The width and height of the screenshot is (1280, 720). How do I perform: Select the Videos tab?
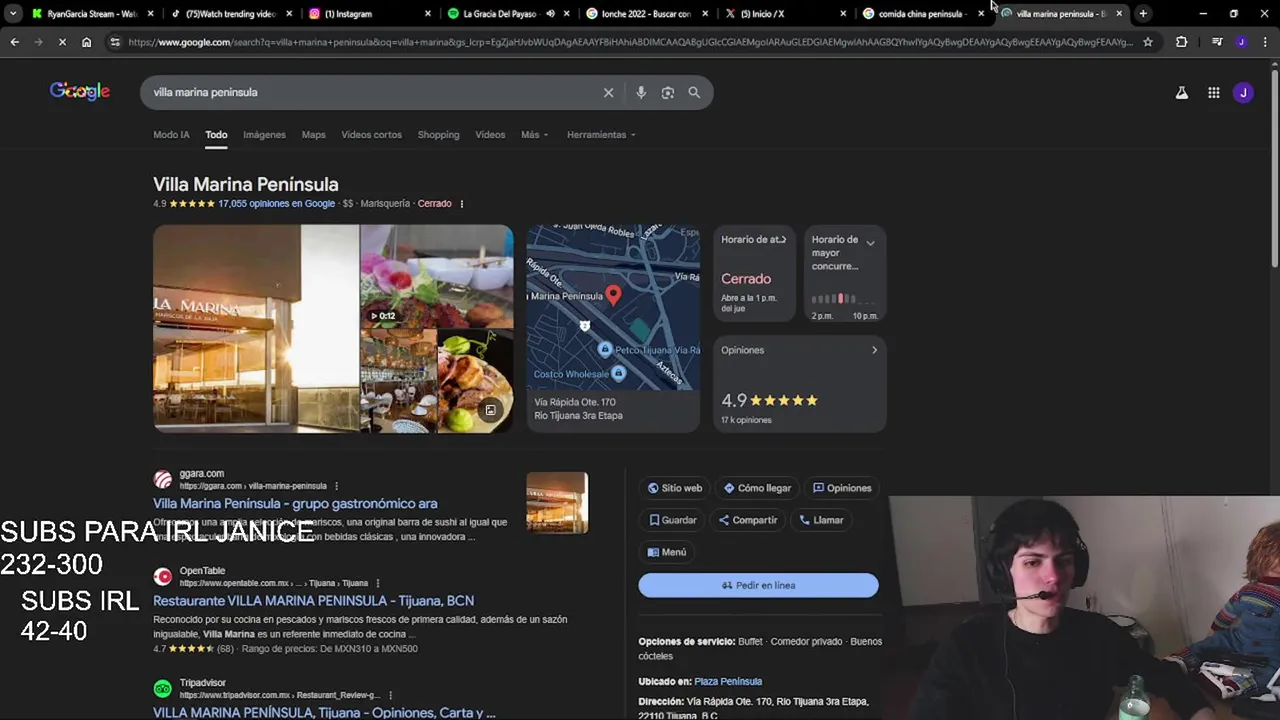490,135
